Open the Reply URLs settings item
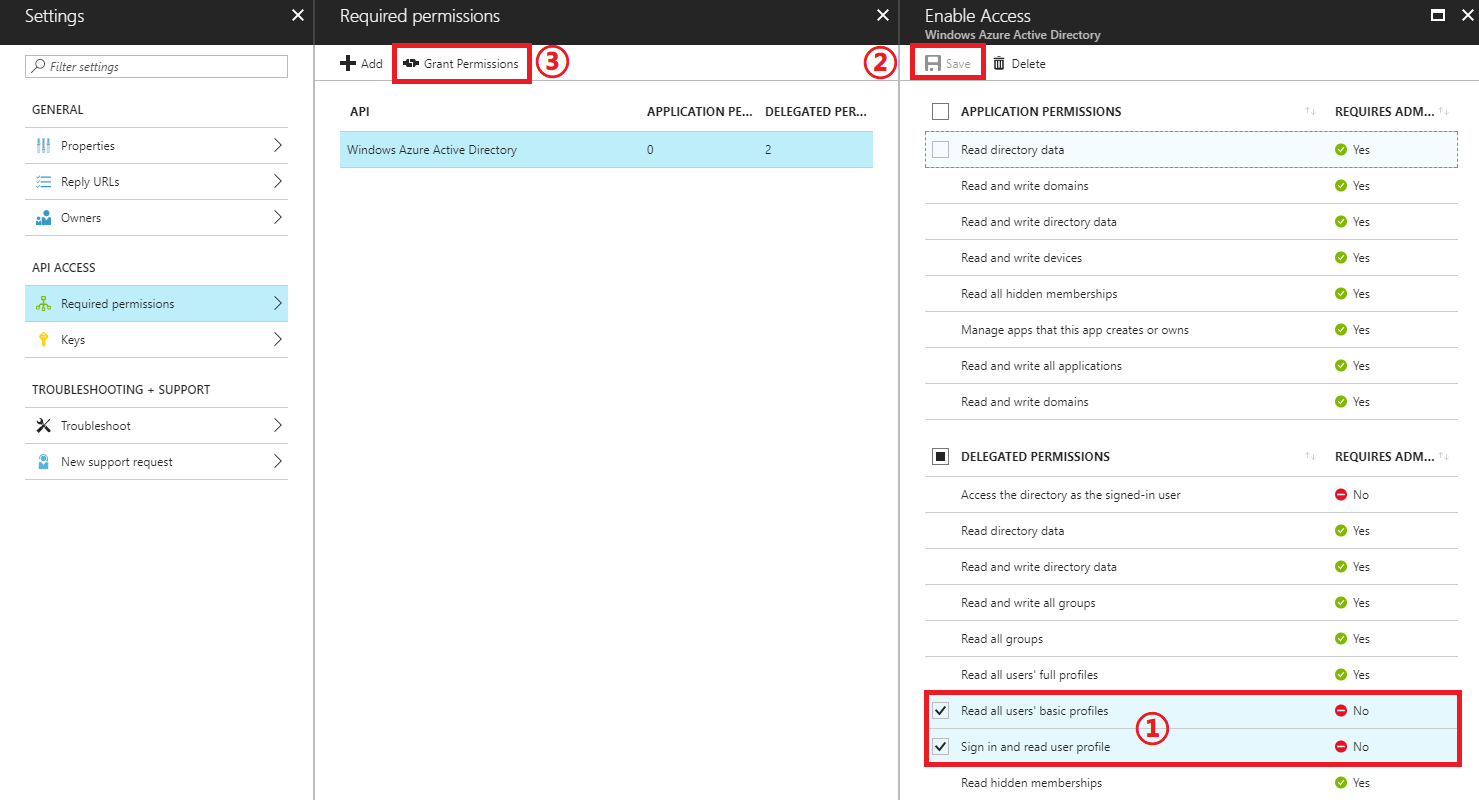The width and height of the screenshot is (1479, 800). 156,182
